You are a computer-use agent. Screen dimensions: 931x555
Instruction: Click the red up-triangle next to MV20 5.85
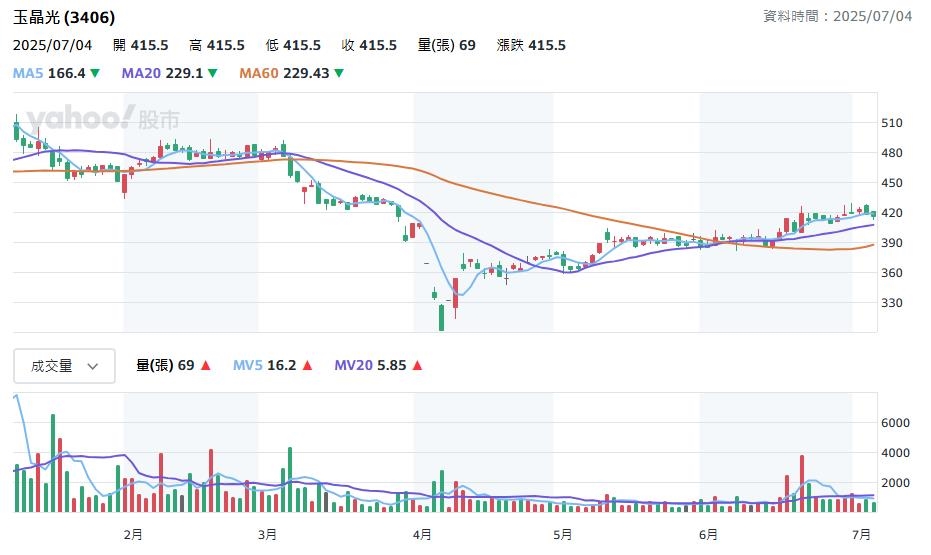pos(417,365)
